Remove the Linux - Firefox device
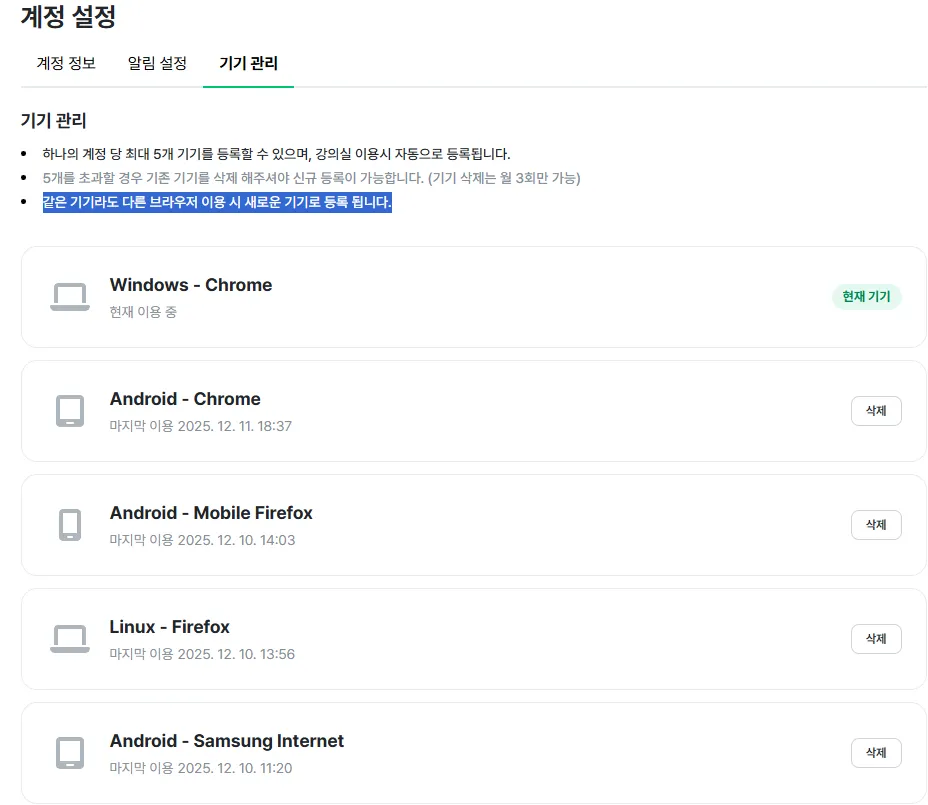Screen dimensions: 928x805 point(875,639)
